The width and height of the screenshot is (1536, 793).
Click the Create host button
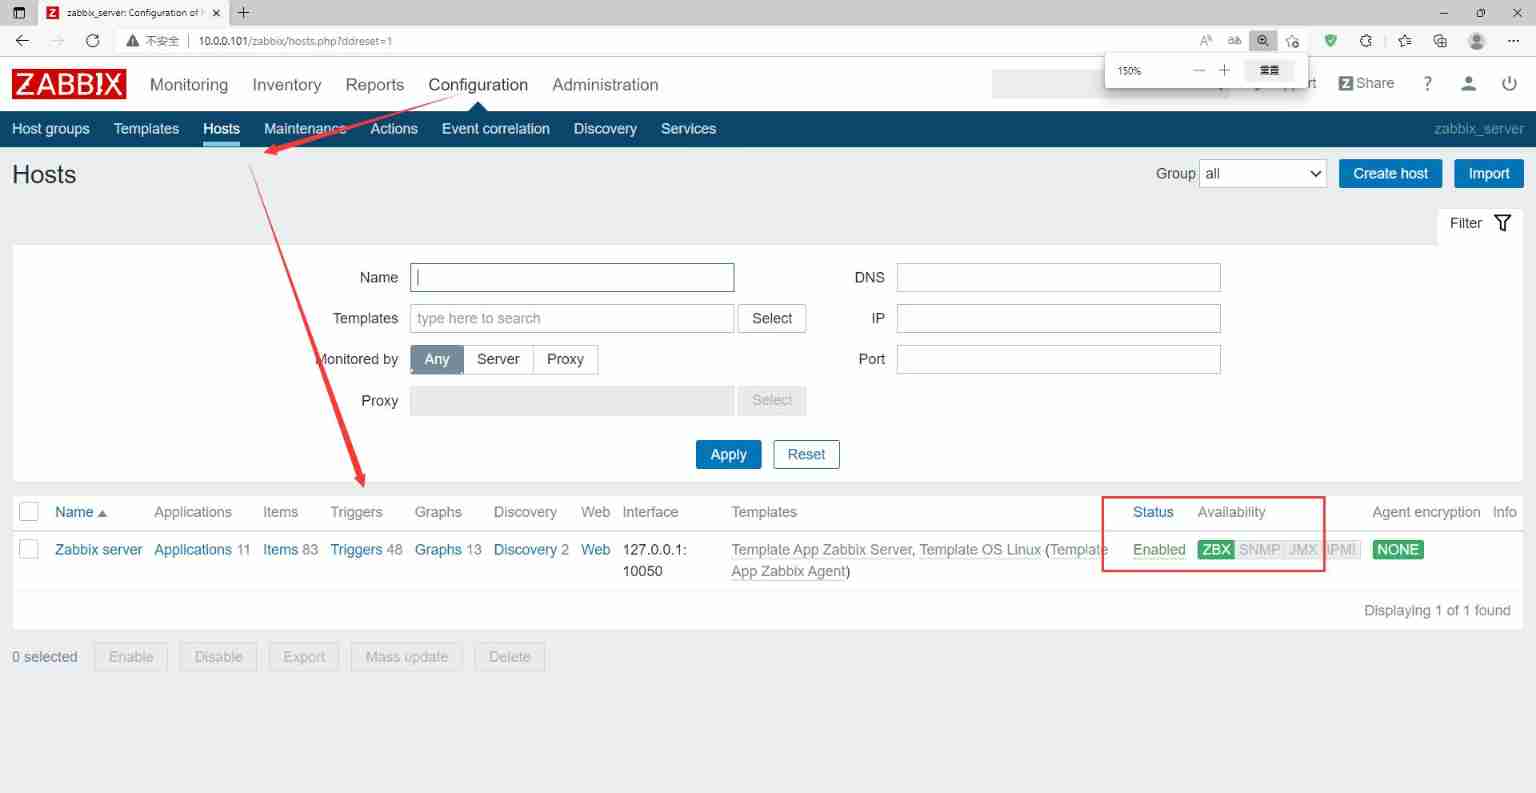[x=1390, y=173]
